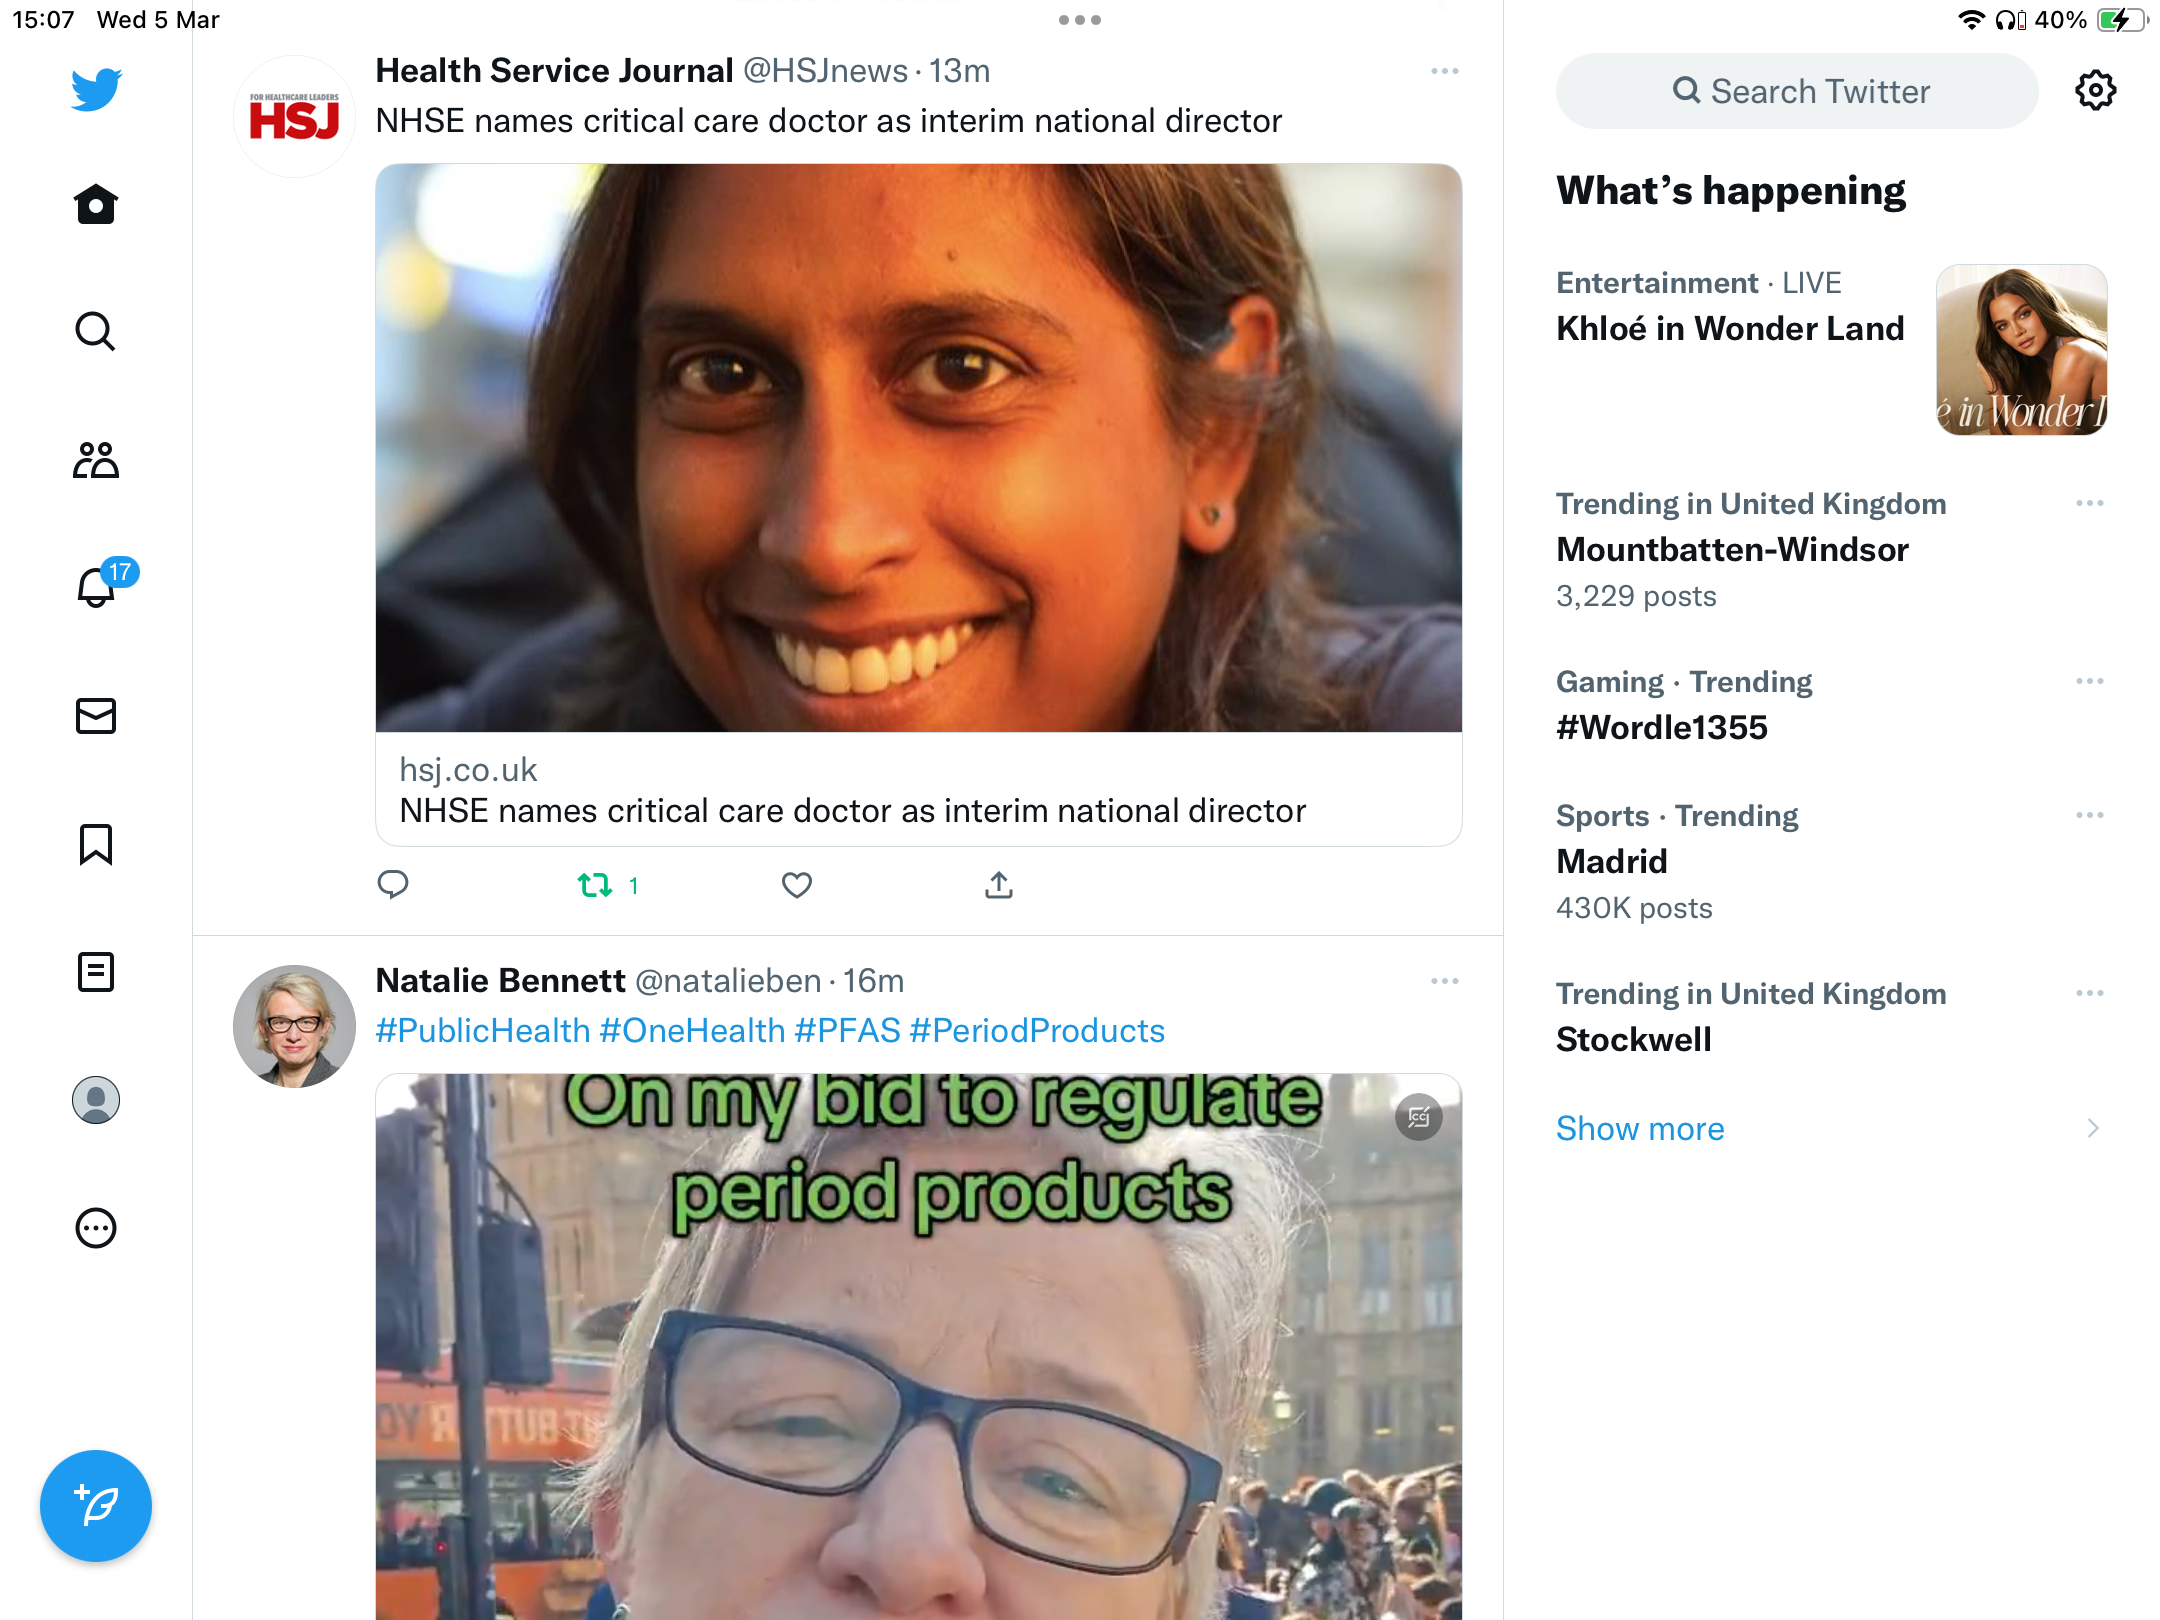Go to the Home timeline icon
Image resolution: width=2160 pixels, height=1620 pixels.
(96, 205)
